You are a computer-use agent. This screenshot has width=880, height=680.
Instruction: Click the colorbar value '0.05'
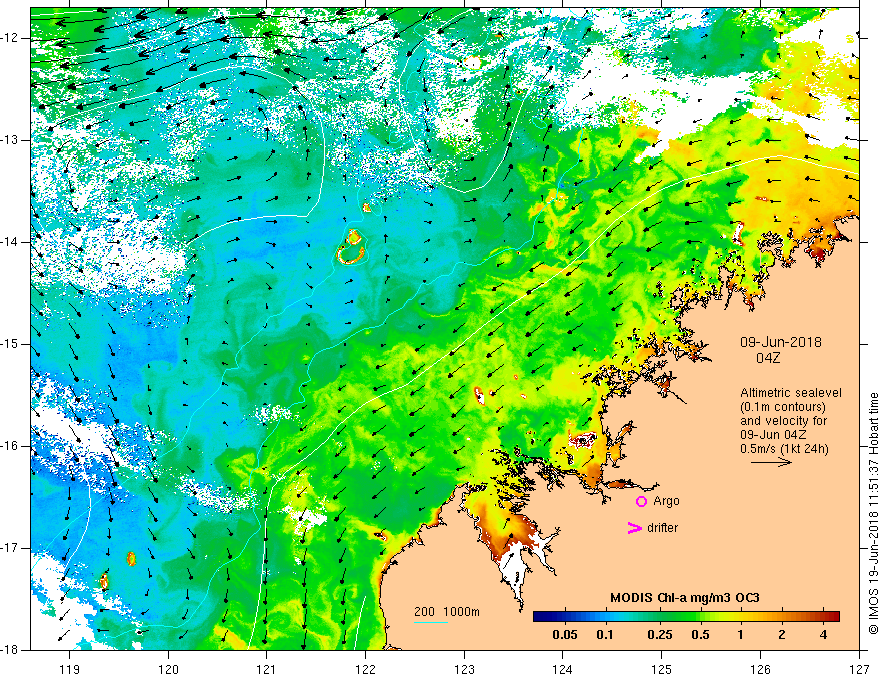[x=565, y=635]
